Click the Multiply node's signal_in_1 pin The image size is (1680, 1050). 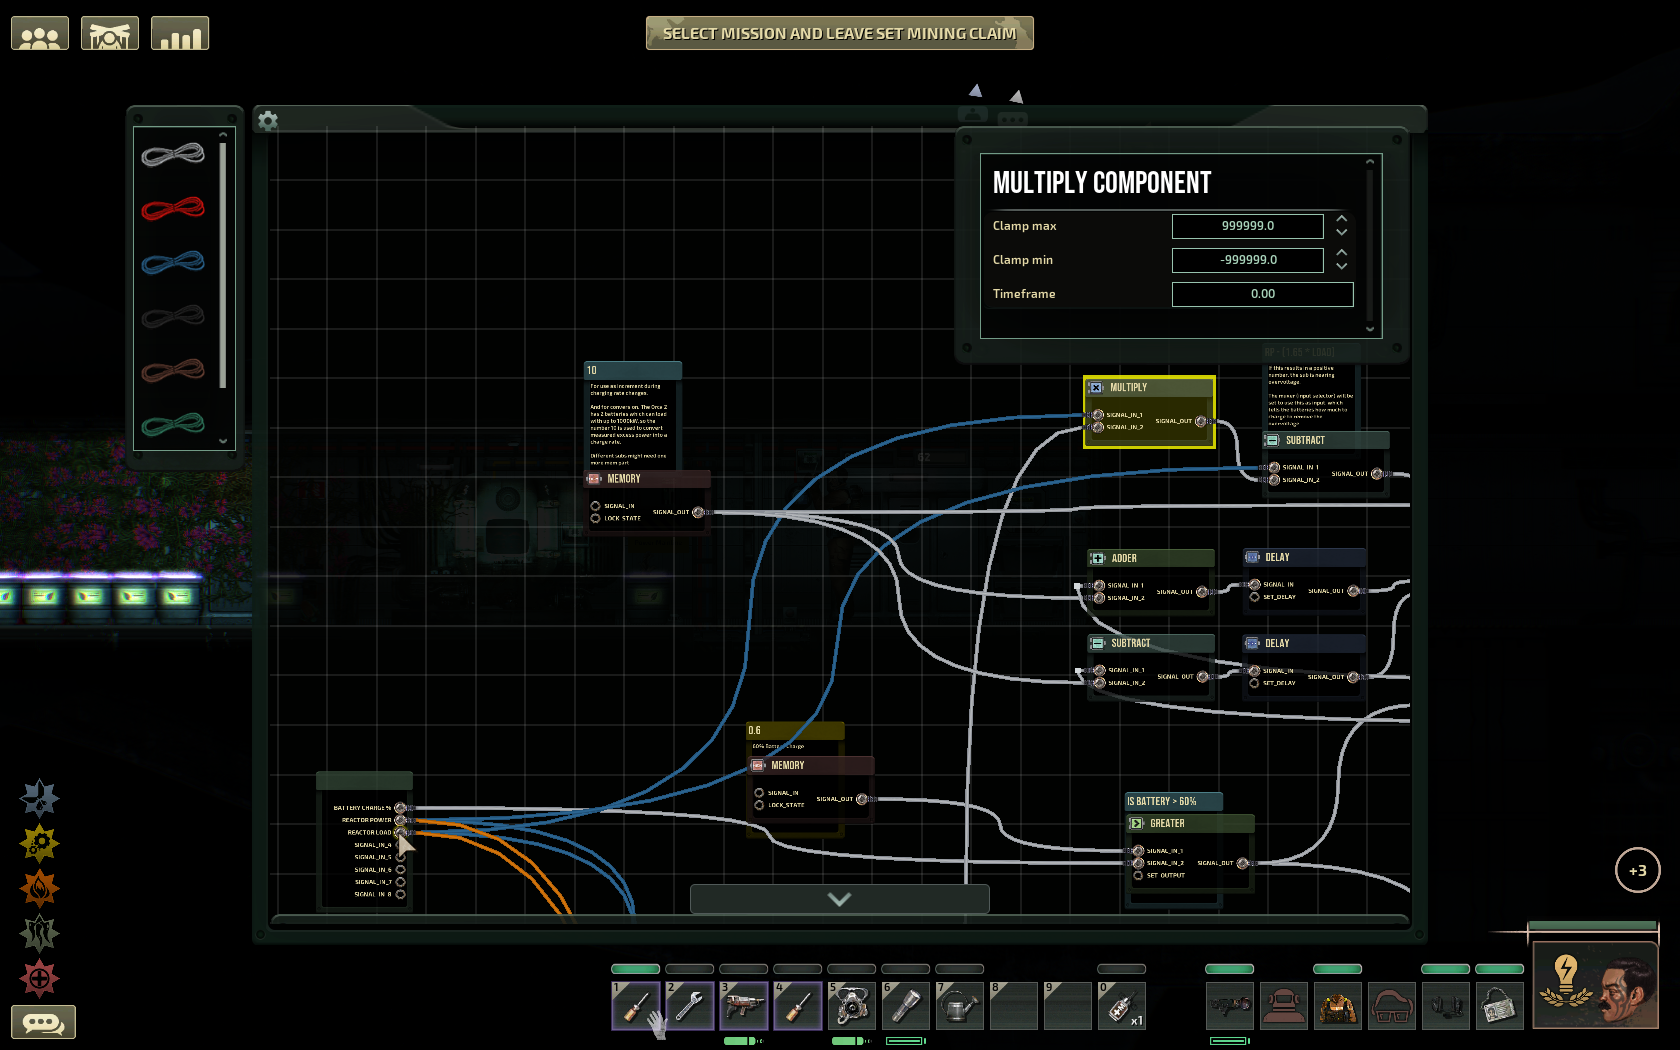(1098, 415)
